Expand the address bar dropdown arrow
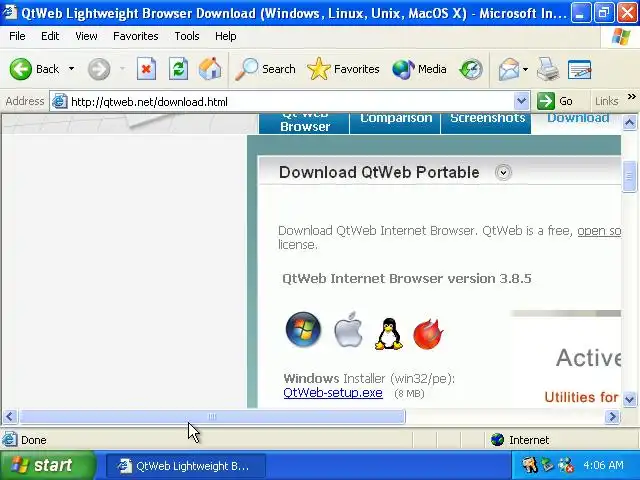Screen dimensions: 640x480 [x=521, y=101]
